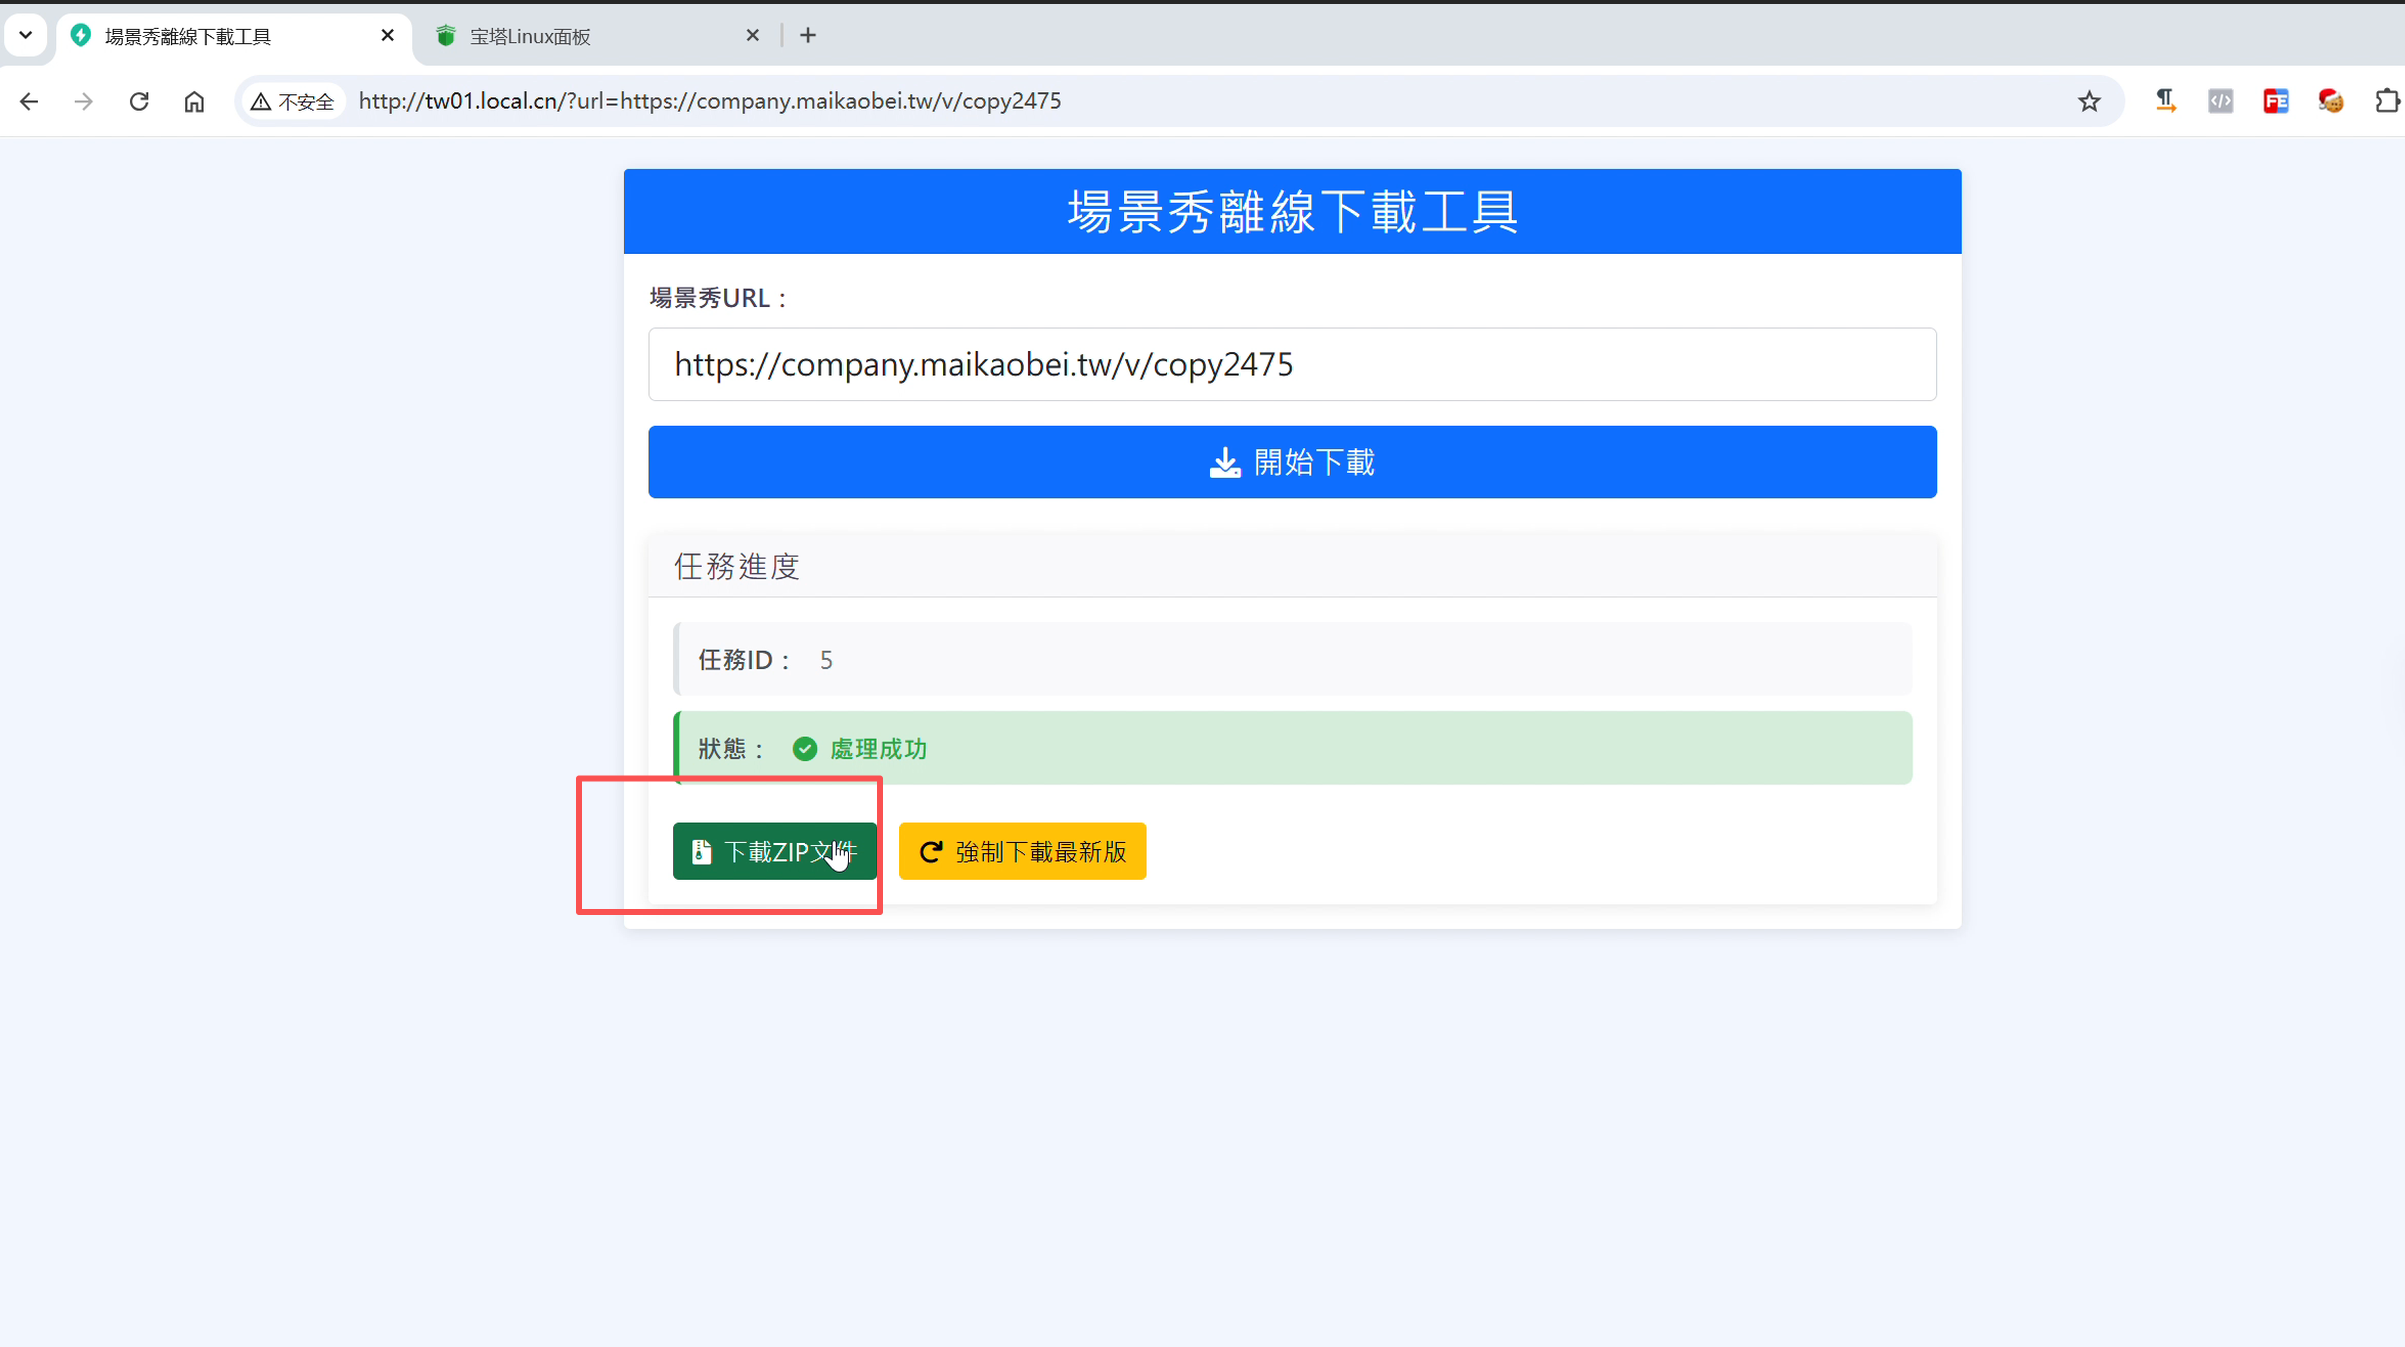Start the download with 開始下載
The height and width of the screenshot is (1347, 2405).
1291,461
